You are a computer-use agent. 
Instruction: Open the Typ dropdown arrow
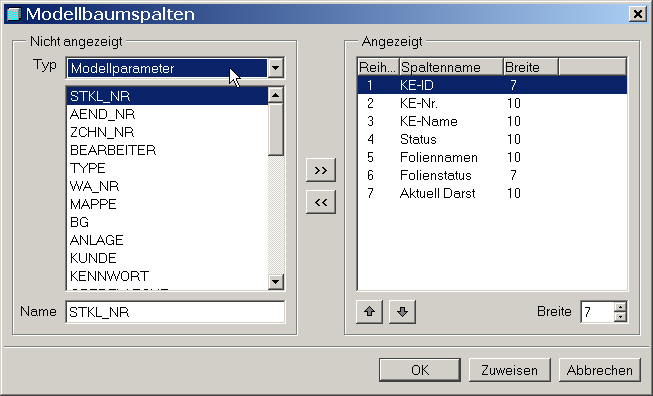275,68
